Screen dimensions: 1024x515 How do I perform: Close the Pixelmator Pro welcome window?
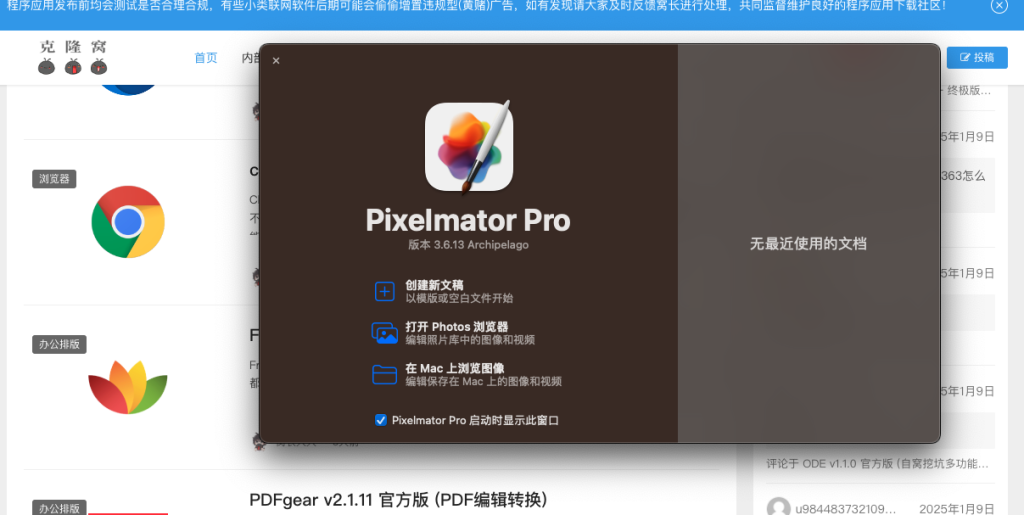tap(276, 61)
